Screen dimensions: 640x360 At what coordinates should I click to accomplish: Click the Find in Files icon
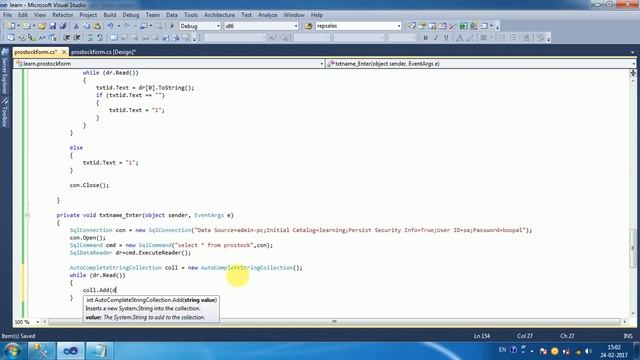pyautogui.click(x=308, y=26)
